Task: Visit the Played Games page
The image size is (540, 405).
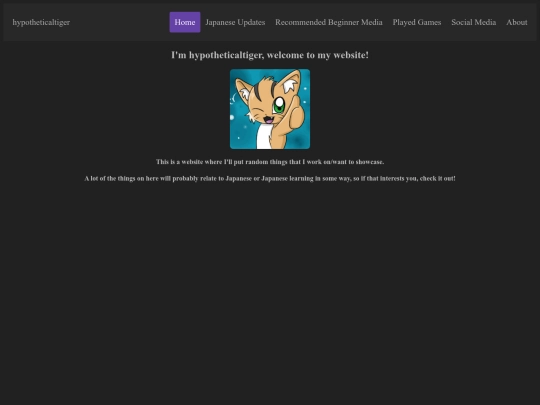Action: (x=417, y=22)
